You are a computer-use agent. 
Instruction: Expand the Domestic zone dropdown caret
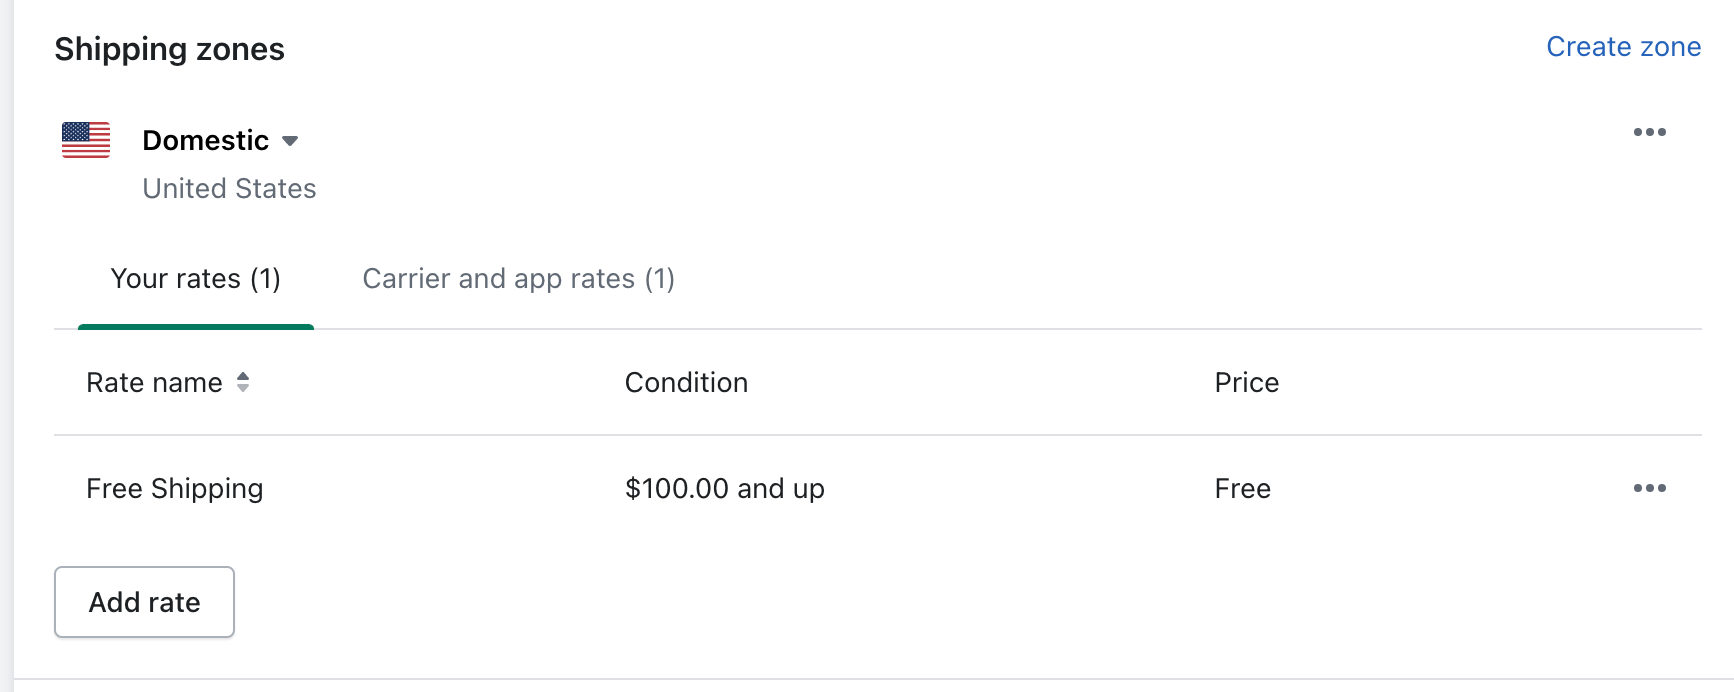pos(290,141)
